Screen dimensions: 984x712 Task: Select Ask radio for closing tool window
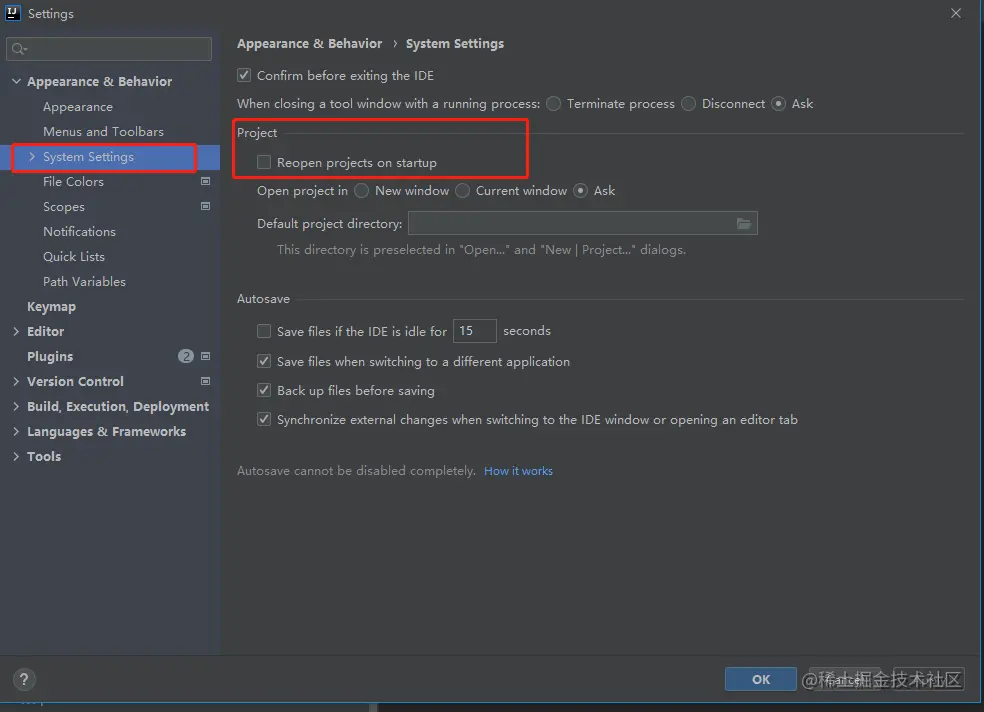pyautogui.click(x=779, y=104)
